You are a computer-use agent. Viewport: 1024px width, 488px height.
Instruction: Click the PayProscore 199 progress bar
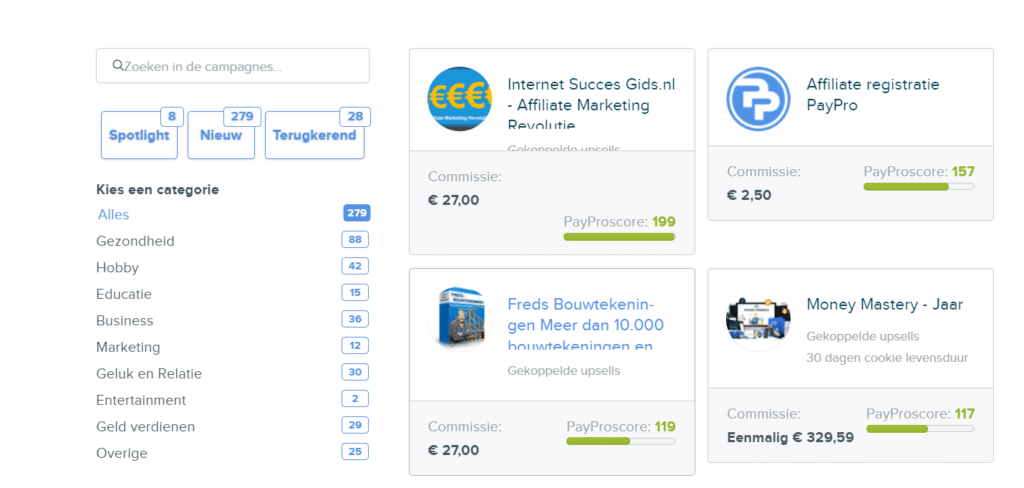click(619, 237)
